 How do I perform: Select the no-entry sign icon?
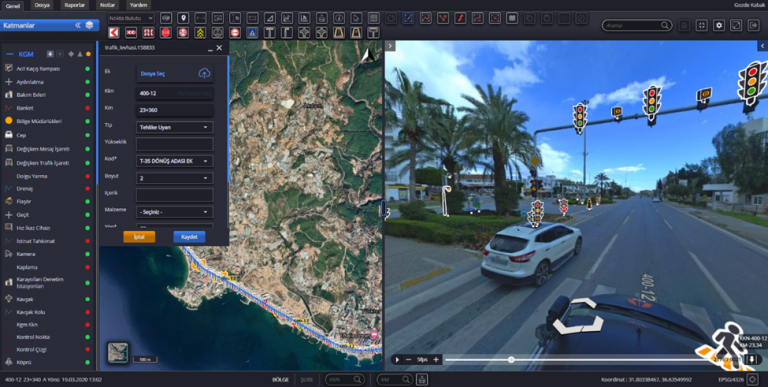pos(235,33)
